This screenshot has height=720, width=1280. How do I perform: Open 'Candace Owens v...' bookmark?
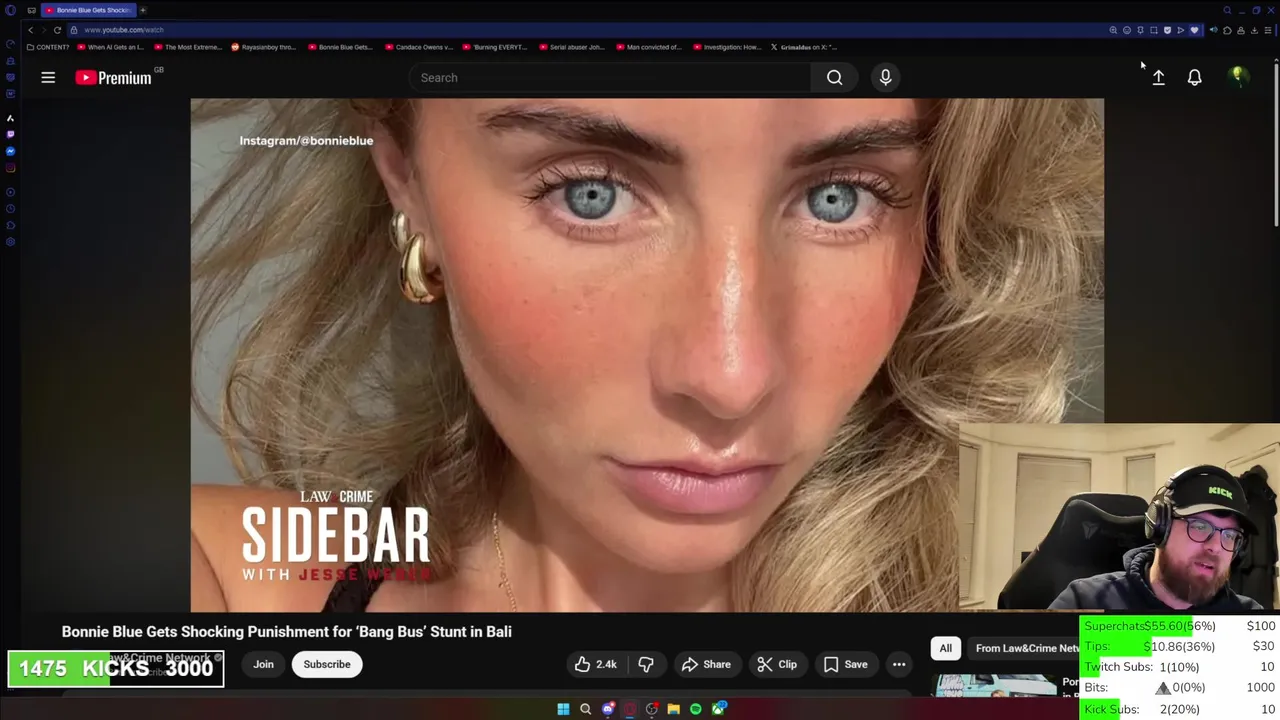(417, 47)
